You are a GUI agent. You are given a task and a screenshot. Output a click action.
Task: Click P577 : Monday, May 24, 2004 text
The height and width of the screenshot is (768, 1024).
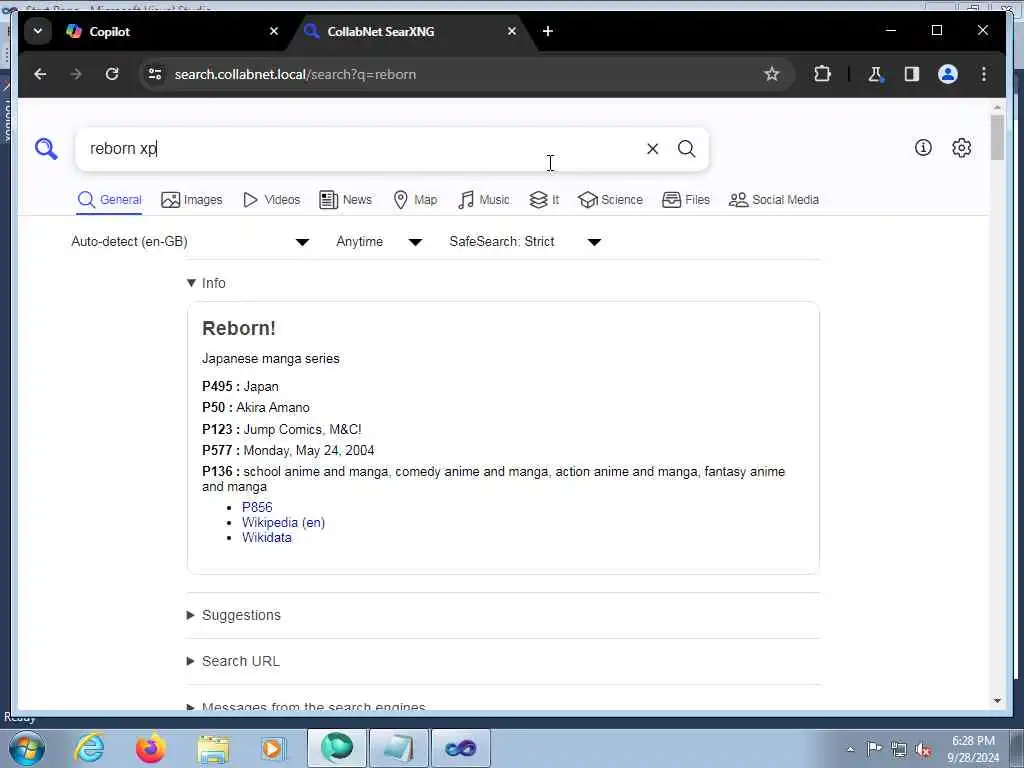click(288, 451)
